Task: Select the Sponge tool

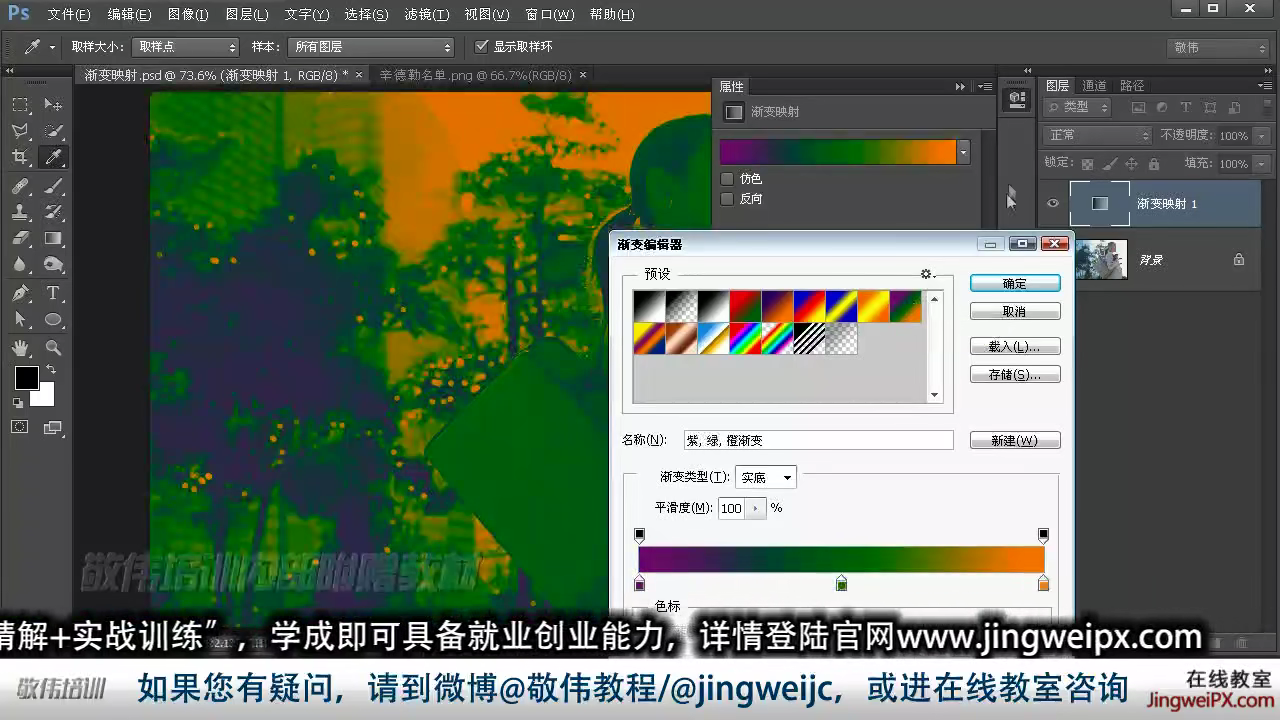Action: pyautogui.click(x=53, y=264)
